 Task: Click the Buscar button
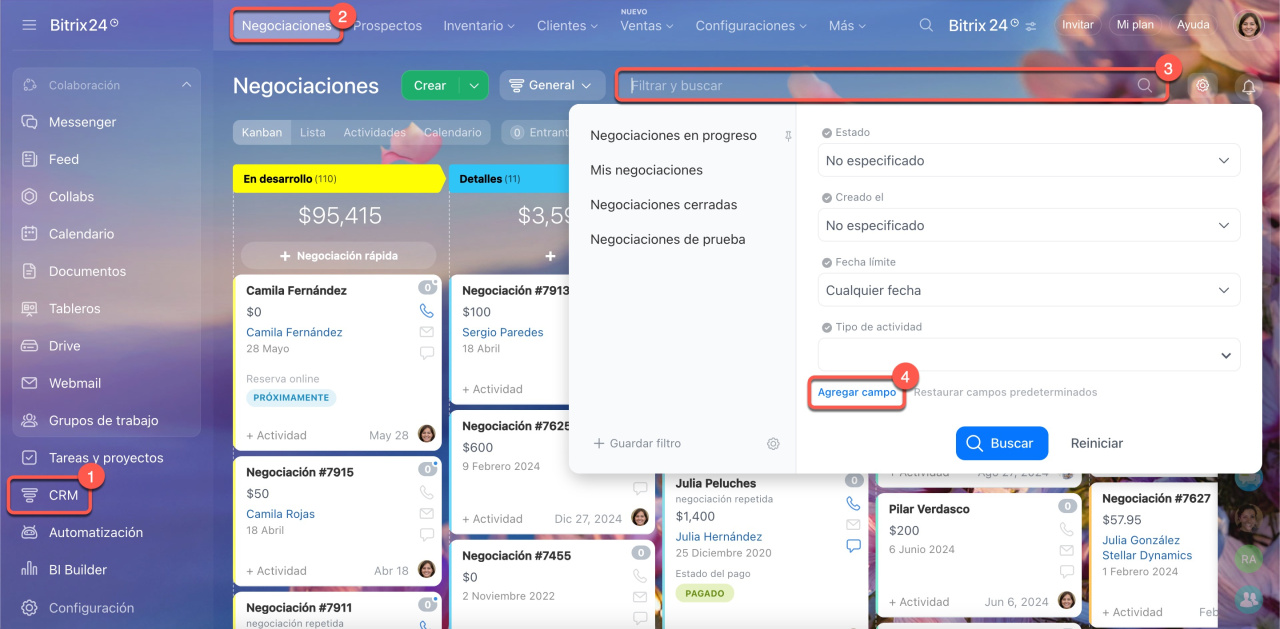tap(1001, 443)
